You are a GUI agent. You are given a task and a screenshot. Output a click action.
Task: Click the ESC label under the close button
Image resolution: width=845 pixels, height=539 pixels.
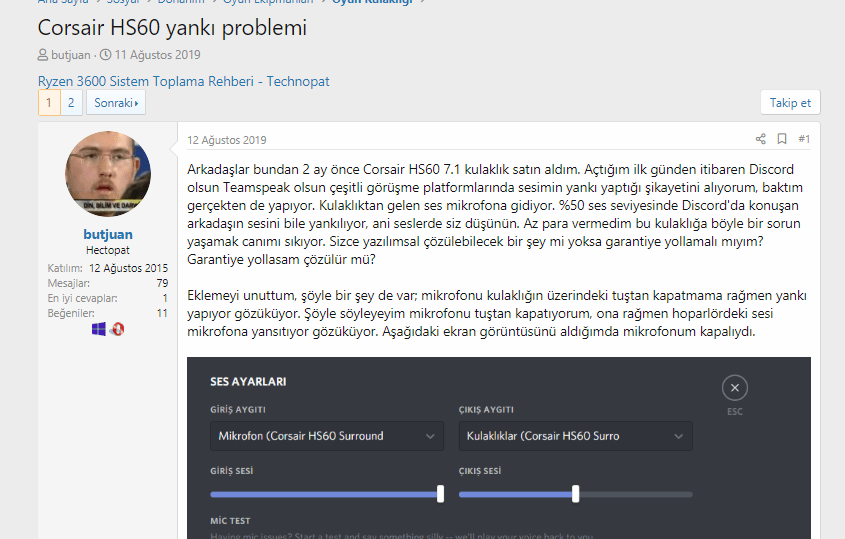coord(735,411)
